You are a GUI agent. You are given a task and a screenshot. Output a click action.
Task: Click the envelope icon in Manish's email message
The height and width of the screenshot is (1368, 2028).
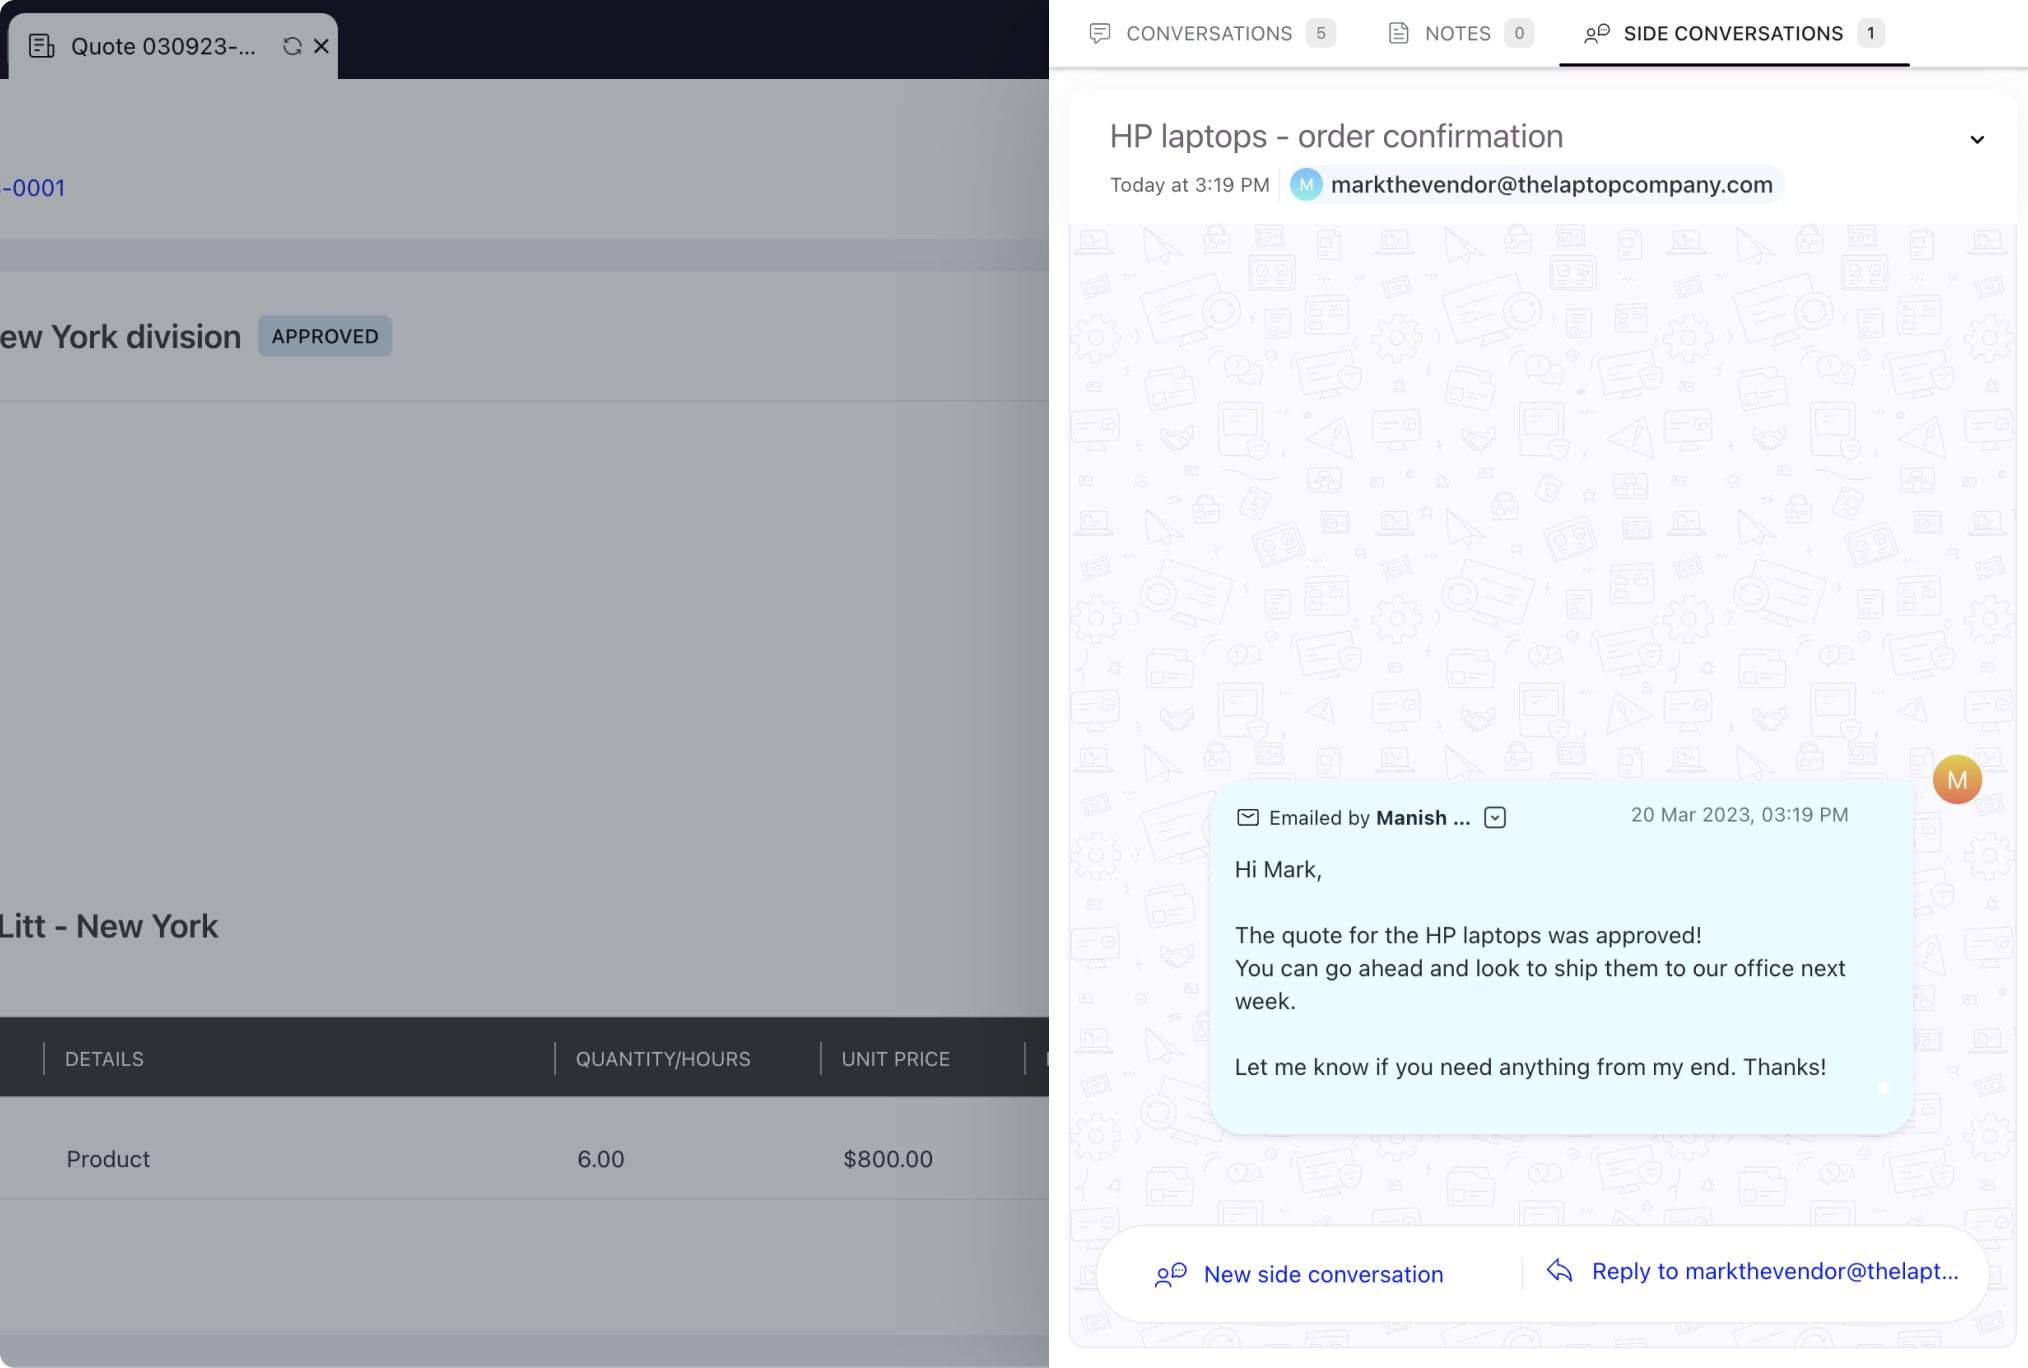1248,817
